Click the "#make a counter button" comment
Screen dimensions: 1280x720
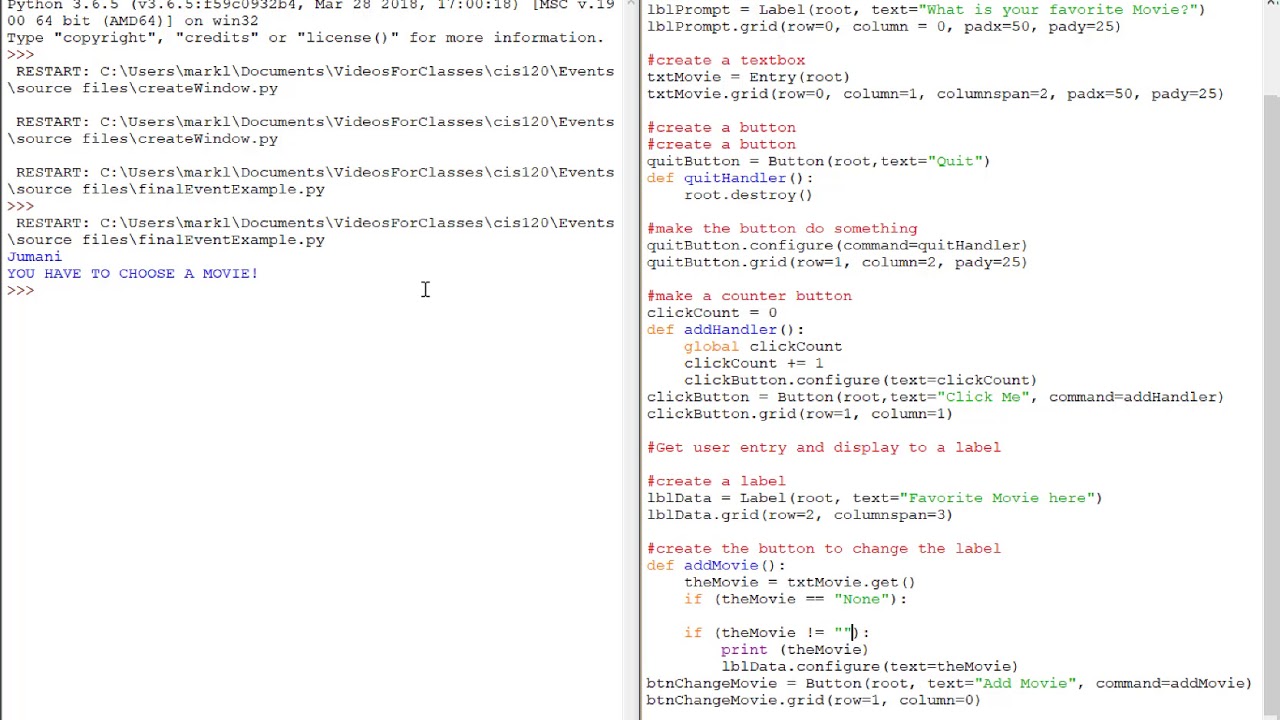tap(749, 296)
